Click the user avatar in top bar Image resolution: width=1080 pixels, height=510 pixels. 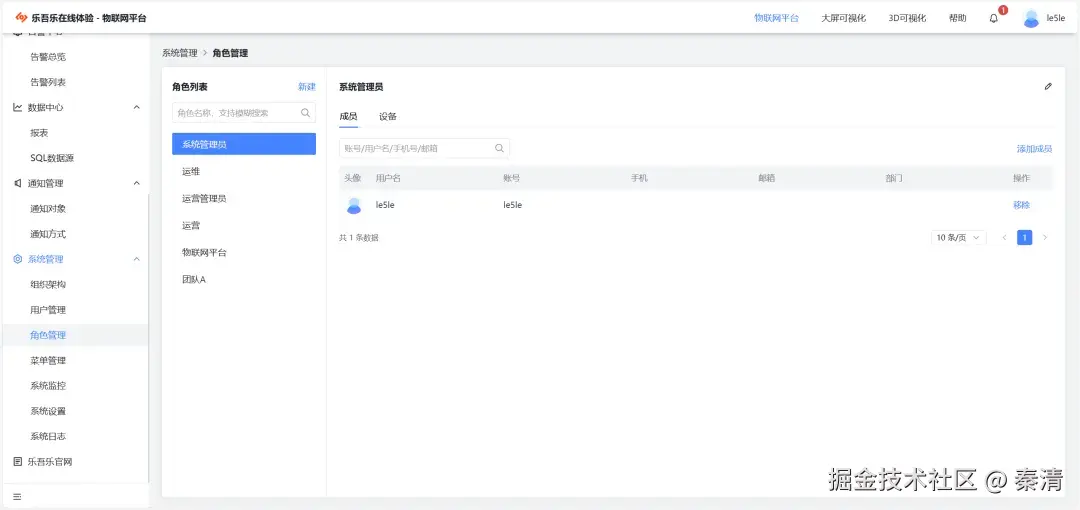1030,19
